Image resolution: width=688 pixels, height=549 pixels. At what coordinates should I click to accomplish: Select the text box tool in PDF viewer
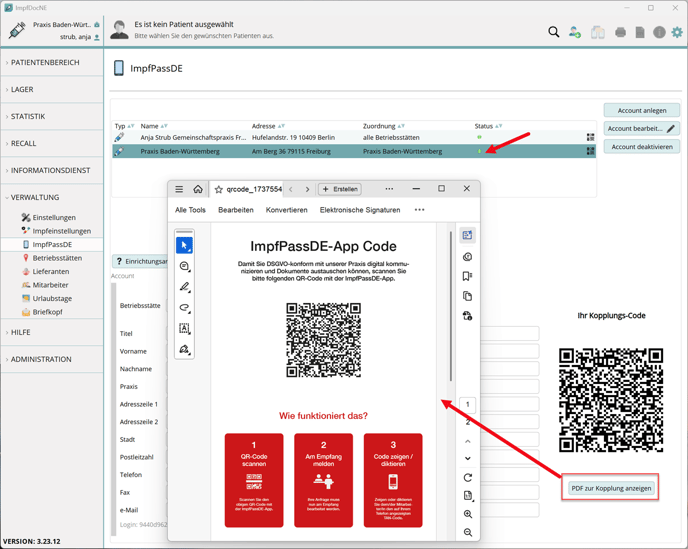point(184,328)
